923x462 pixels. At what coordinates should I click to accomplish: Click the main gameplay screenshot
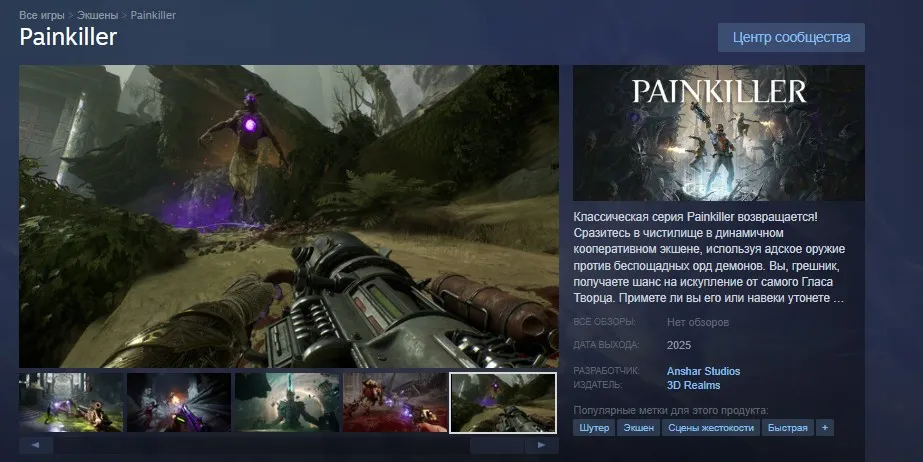[x=289, y=216]
